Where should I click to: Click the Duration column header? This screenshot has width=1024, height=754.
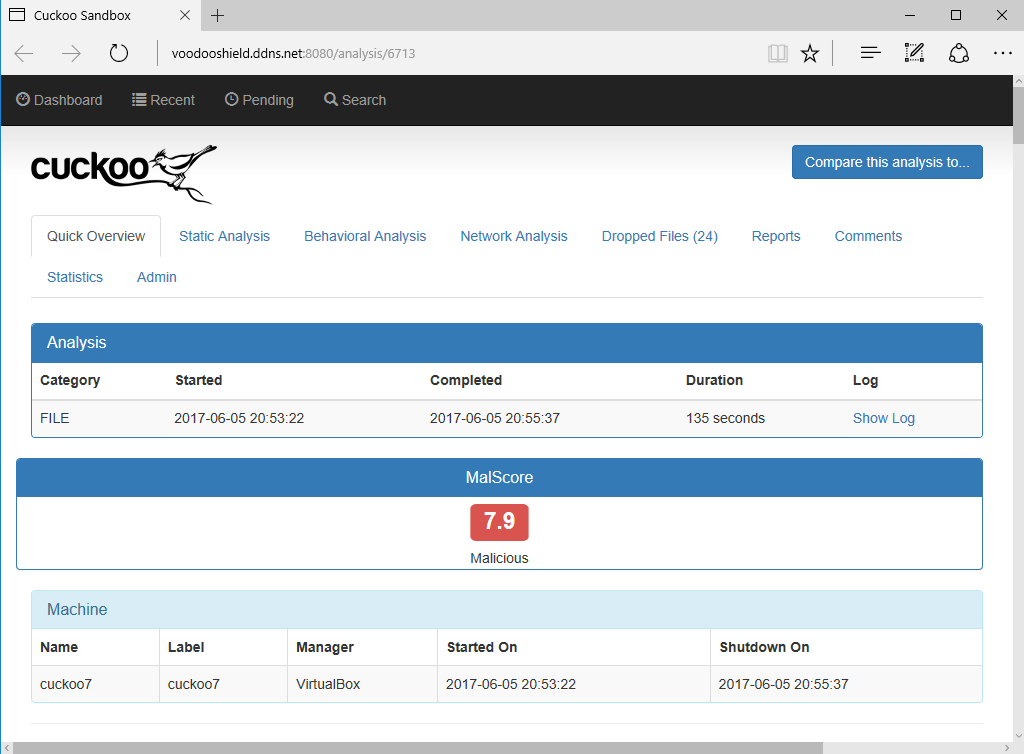(714, 380)
